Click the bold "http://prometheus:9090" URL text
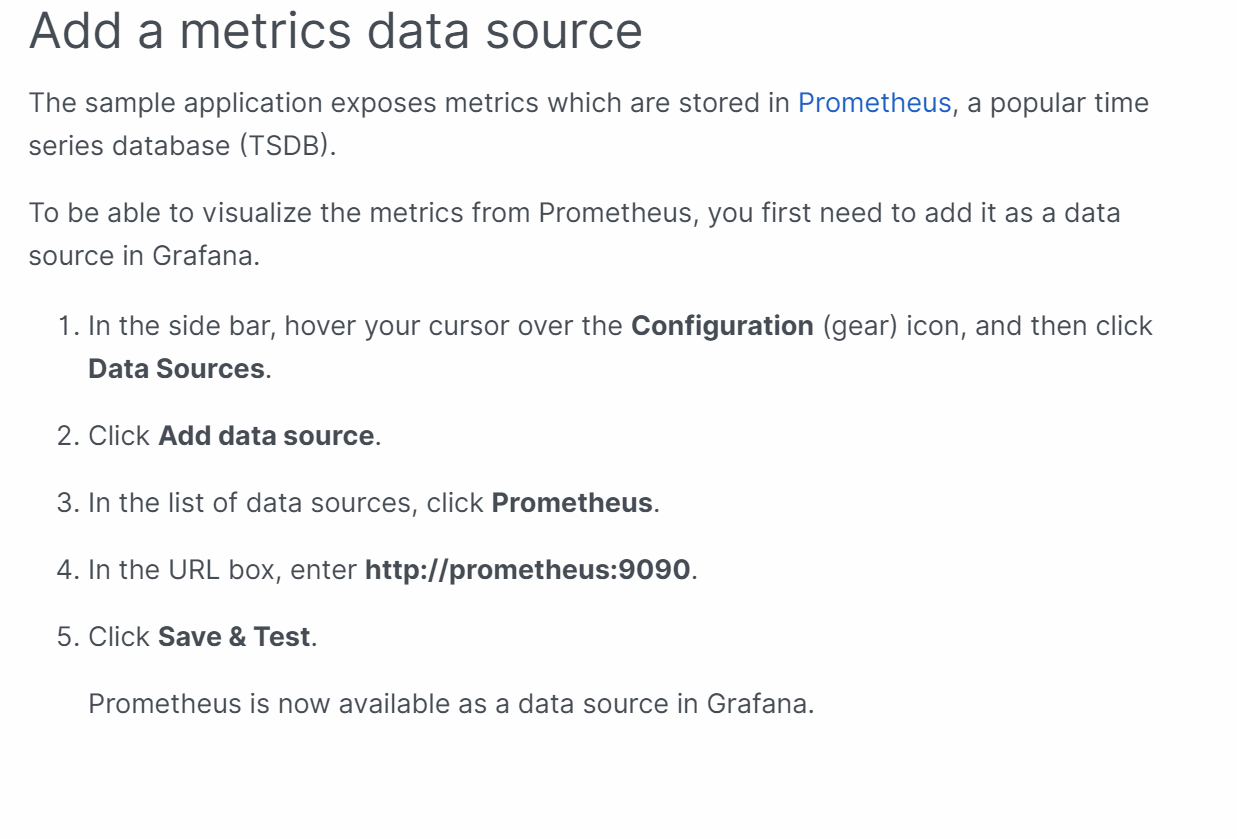 (x=527, y=570)
